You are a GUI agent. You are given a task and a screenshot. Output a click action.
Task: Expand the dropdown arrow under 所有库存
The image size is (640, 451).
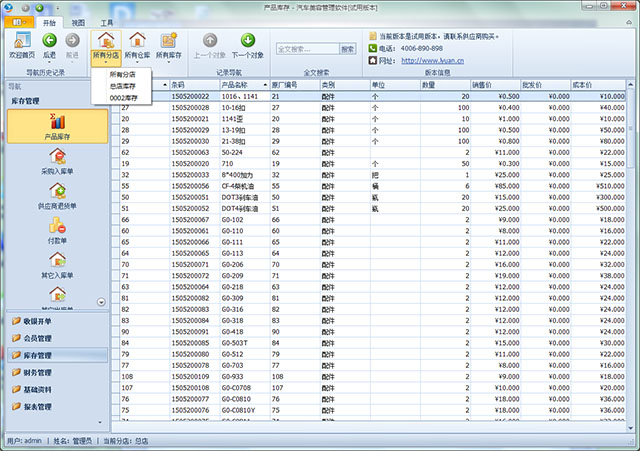point(169,62)
